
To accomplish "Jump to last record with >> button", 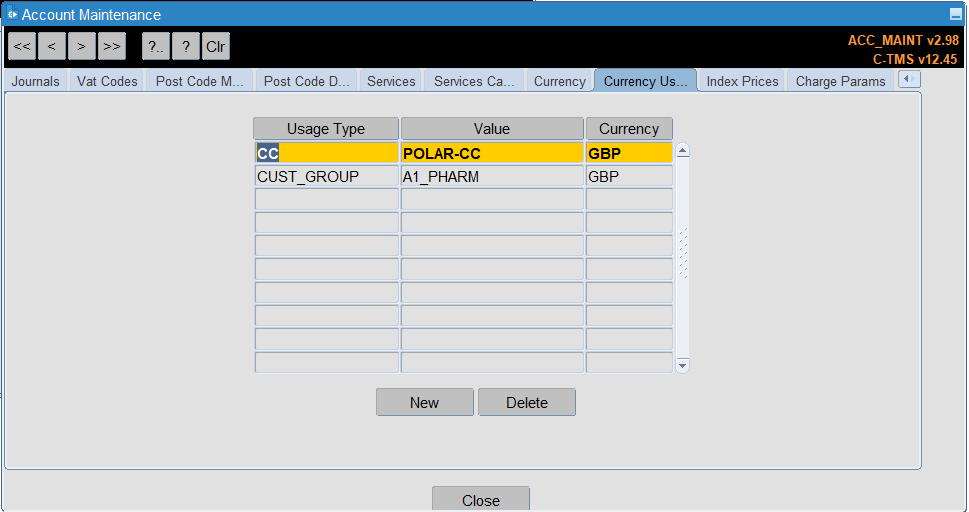I will 112,46.
